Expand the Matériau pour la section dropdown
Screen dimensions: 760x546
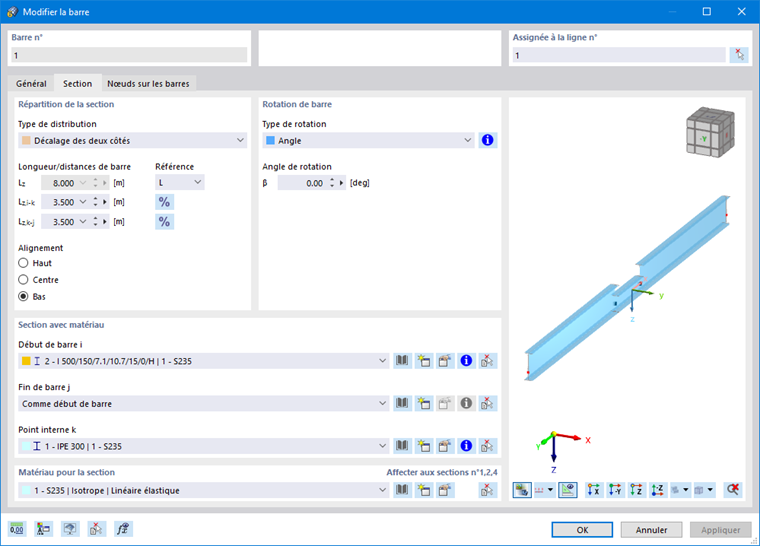coord(382,490)
